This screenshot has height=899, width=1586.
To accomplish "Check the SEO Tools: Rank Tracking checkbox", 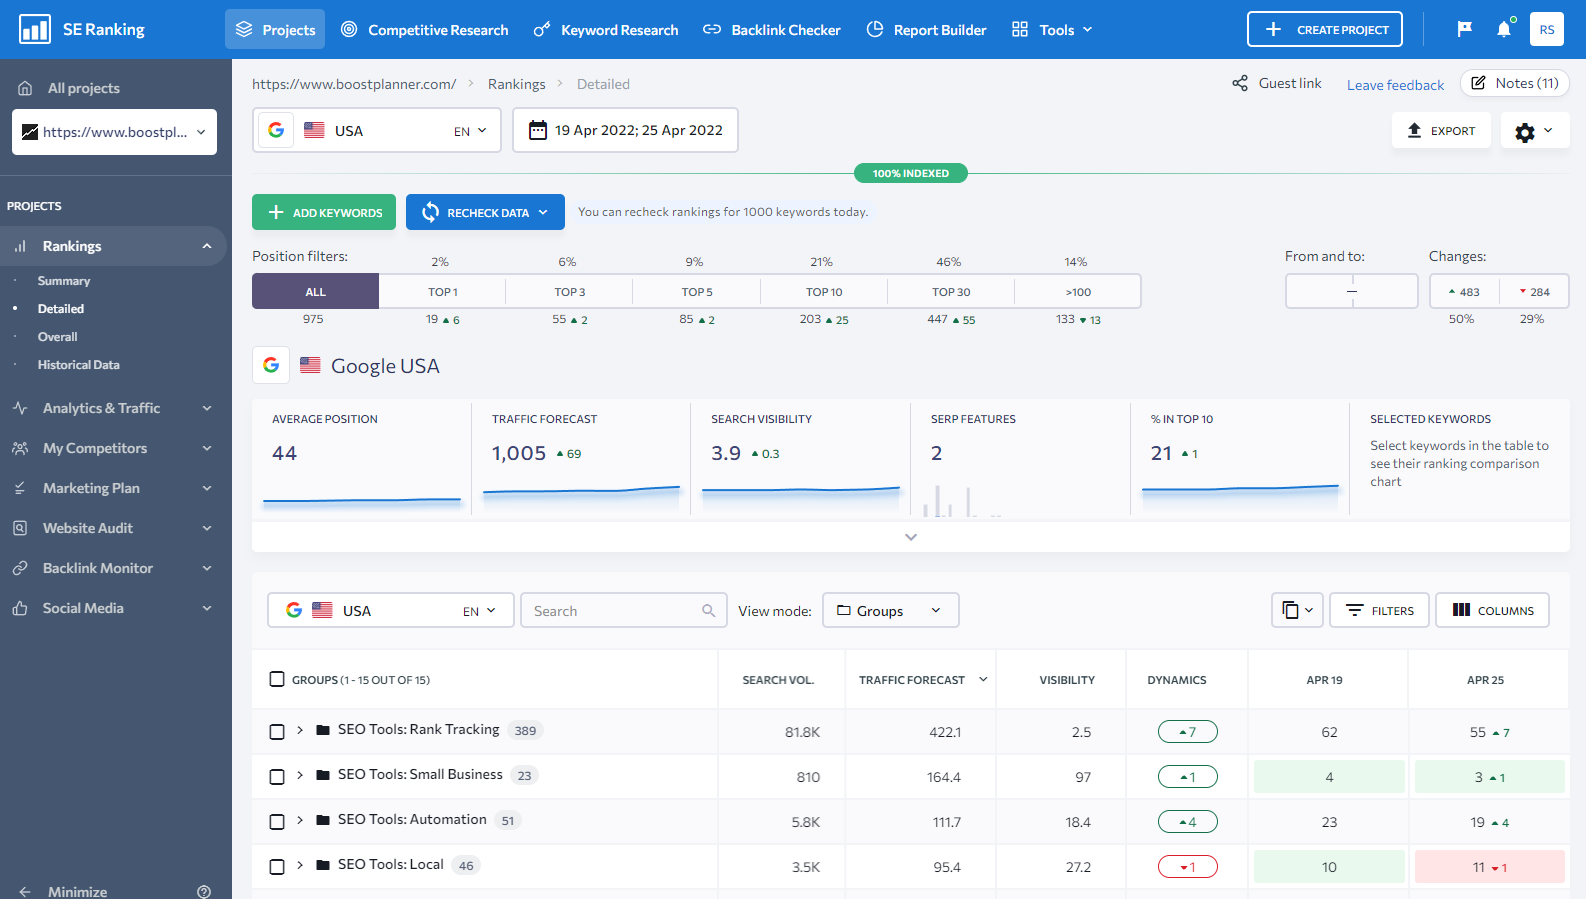I will coord(277,732).
